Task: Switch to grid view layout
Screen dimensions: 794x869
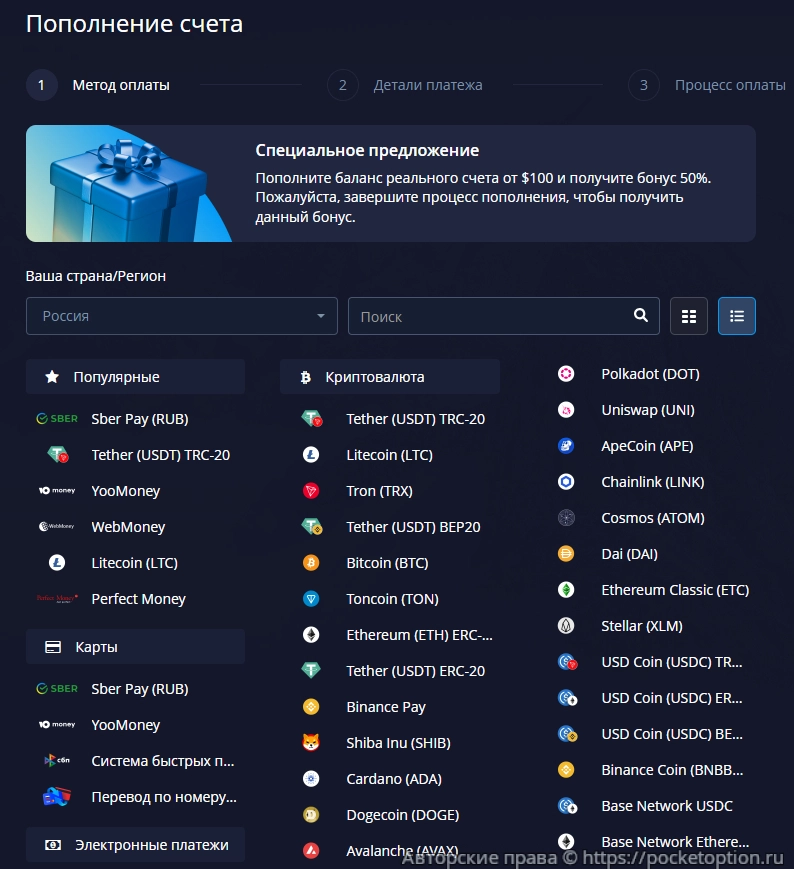Action: pos(689,316)
